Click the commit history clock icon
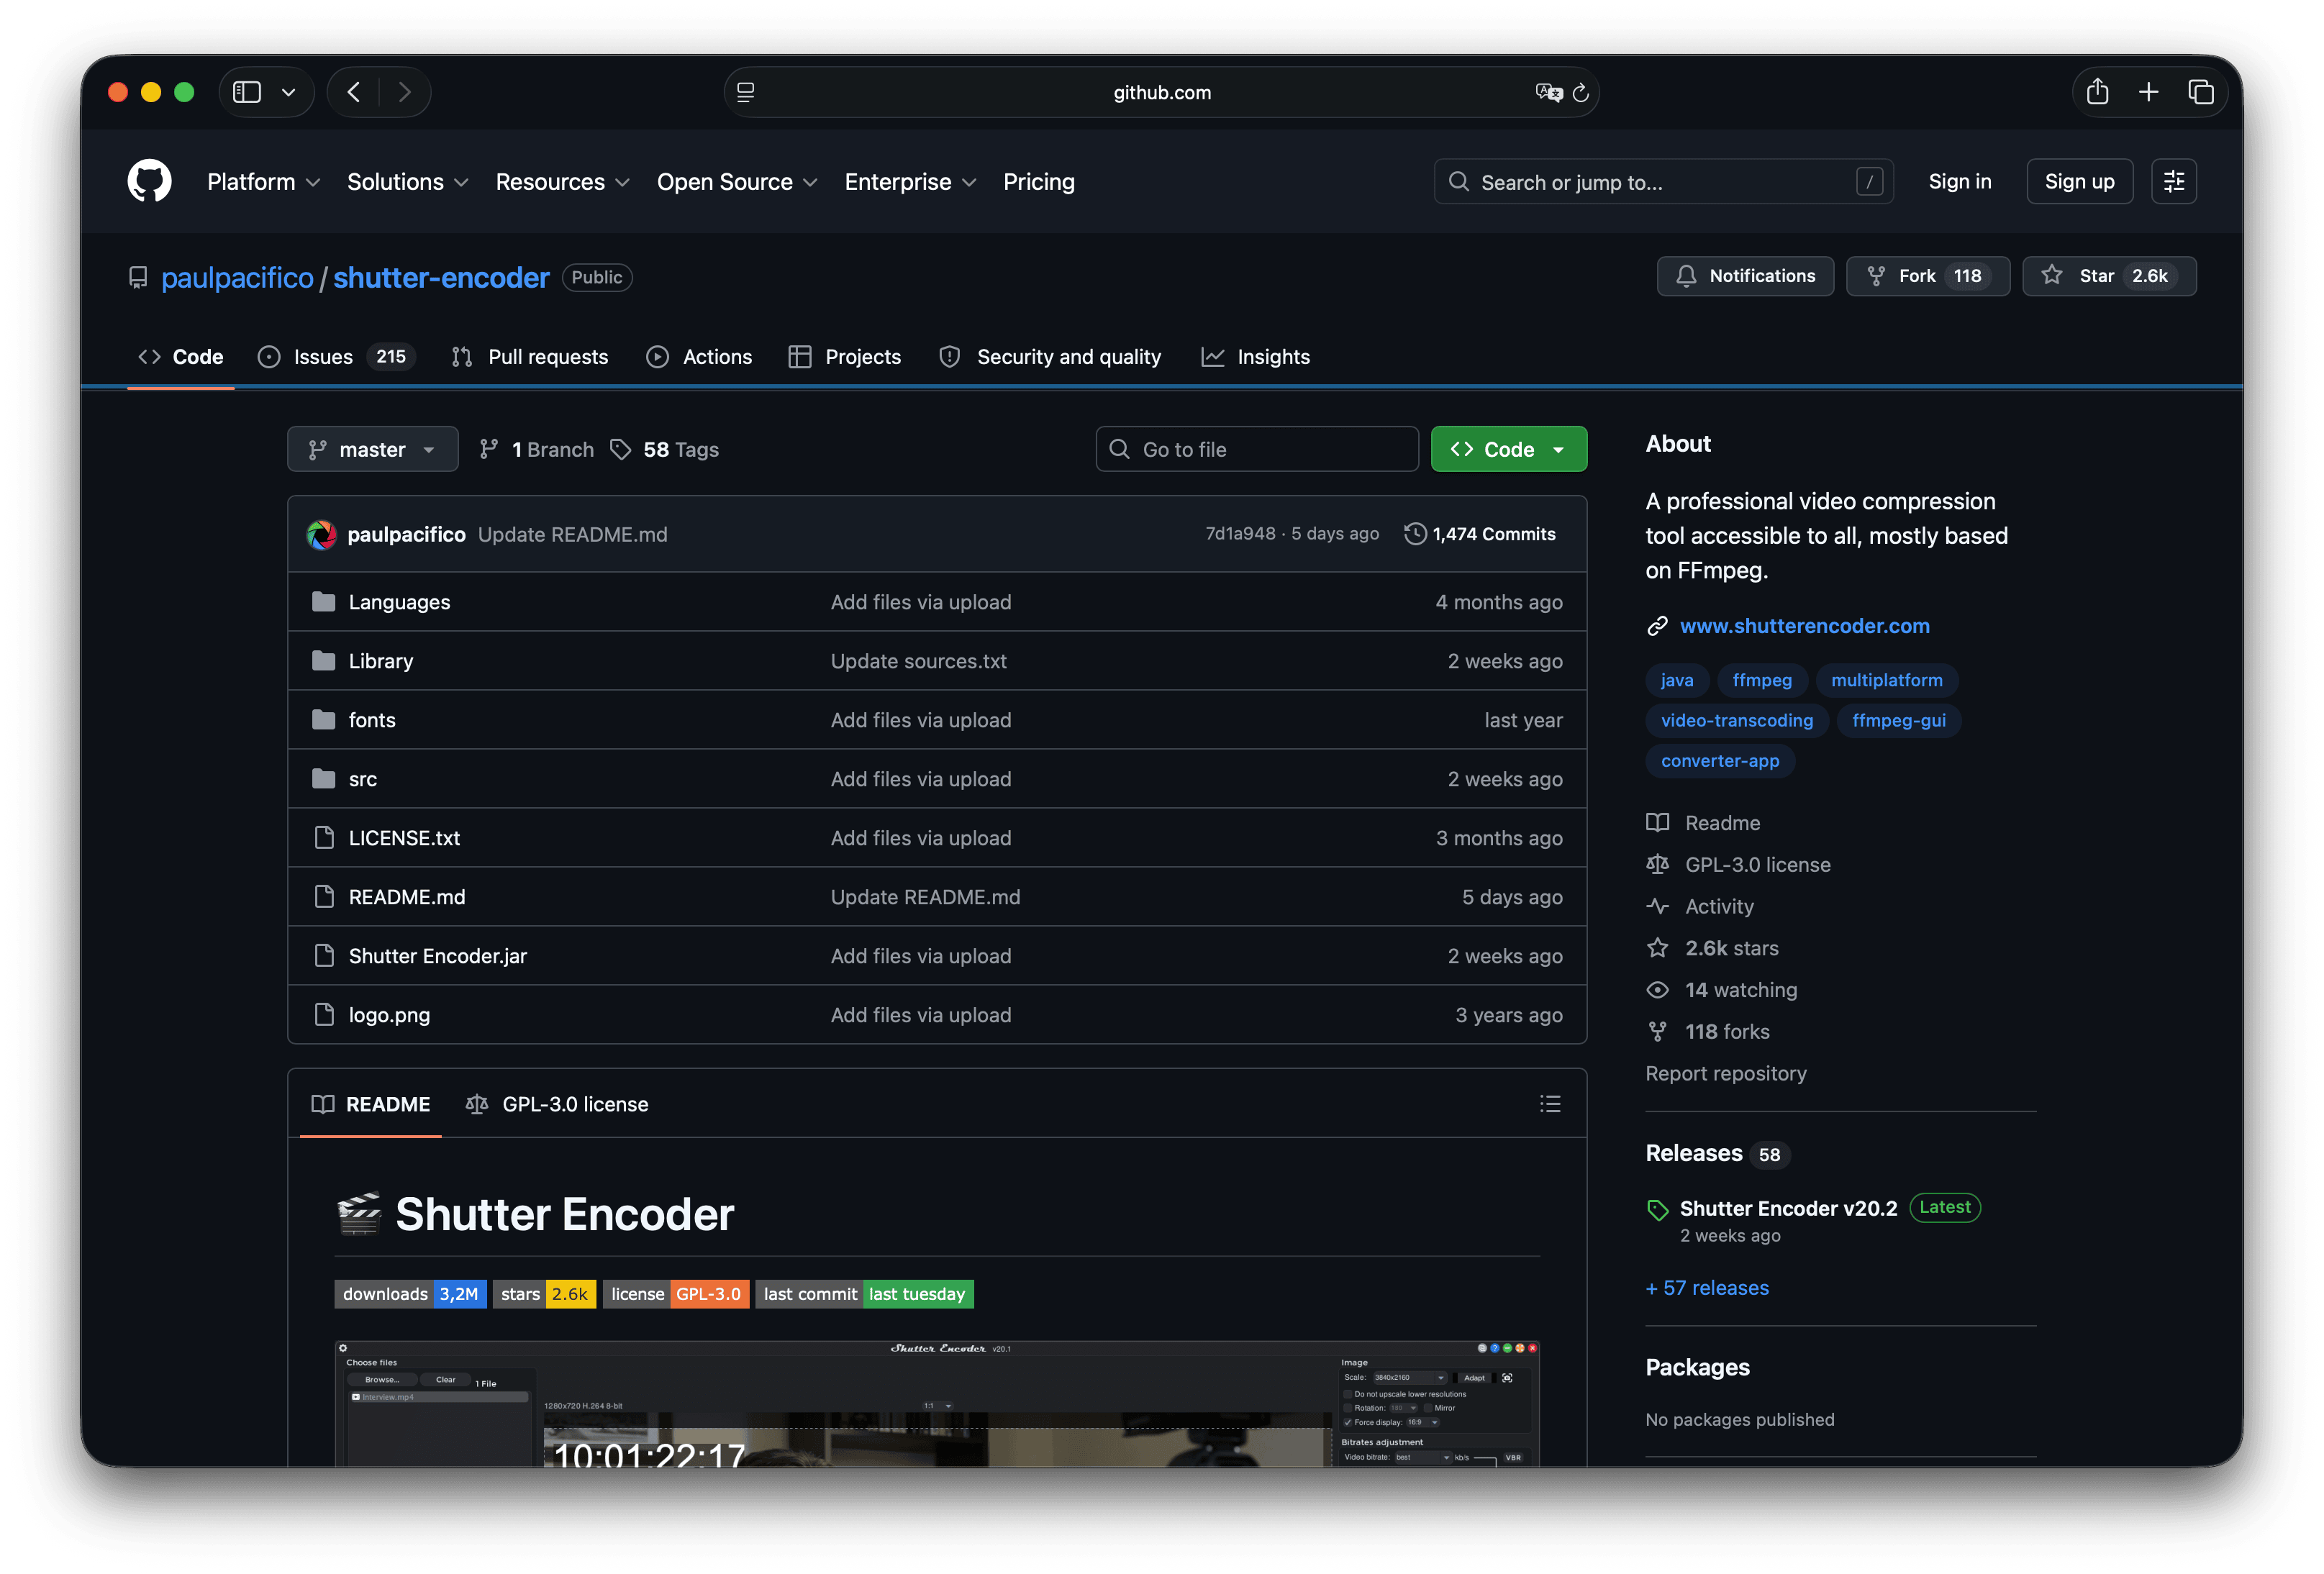Screen dimensions: 2324x1574 tap(1415, 534)
